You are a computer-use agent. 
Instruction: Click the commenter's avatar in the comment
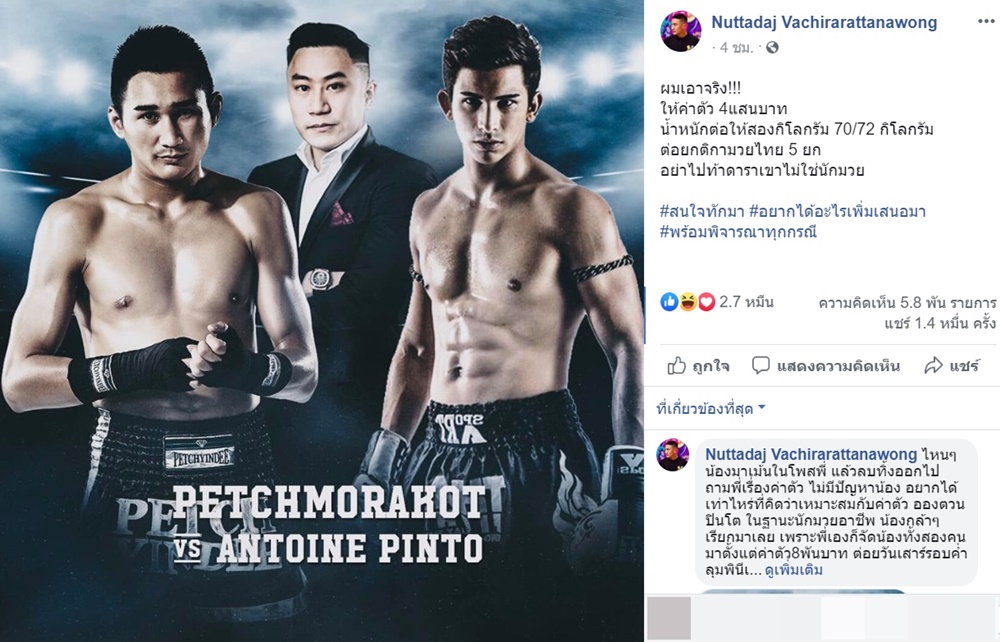click(673, 455)
